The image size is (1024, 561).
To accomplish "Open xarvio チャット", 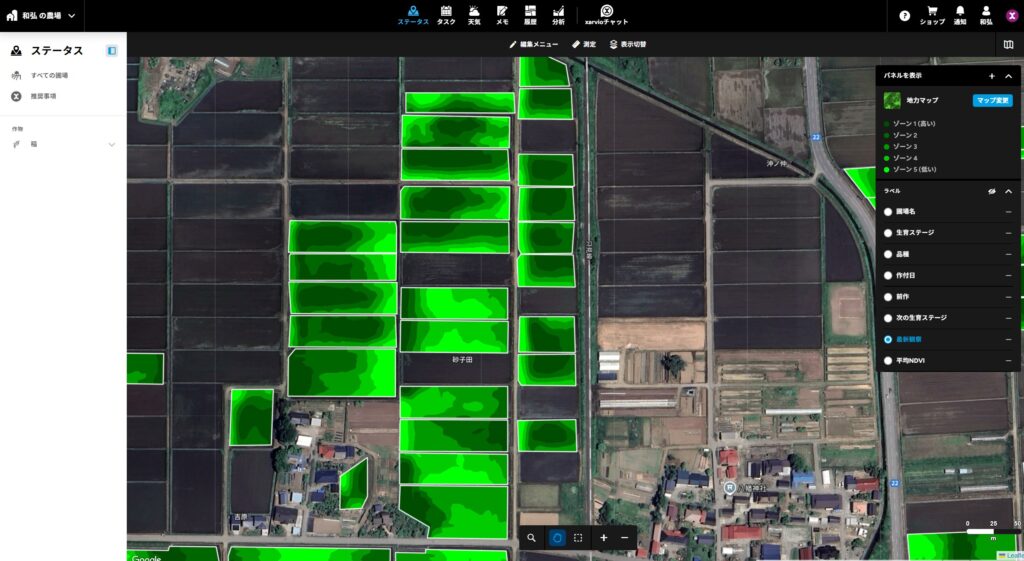I will 606,15.
